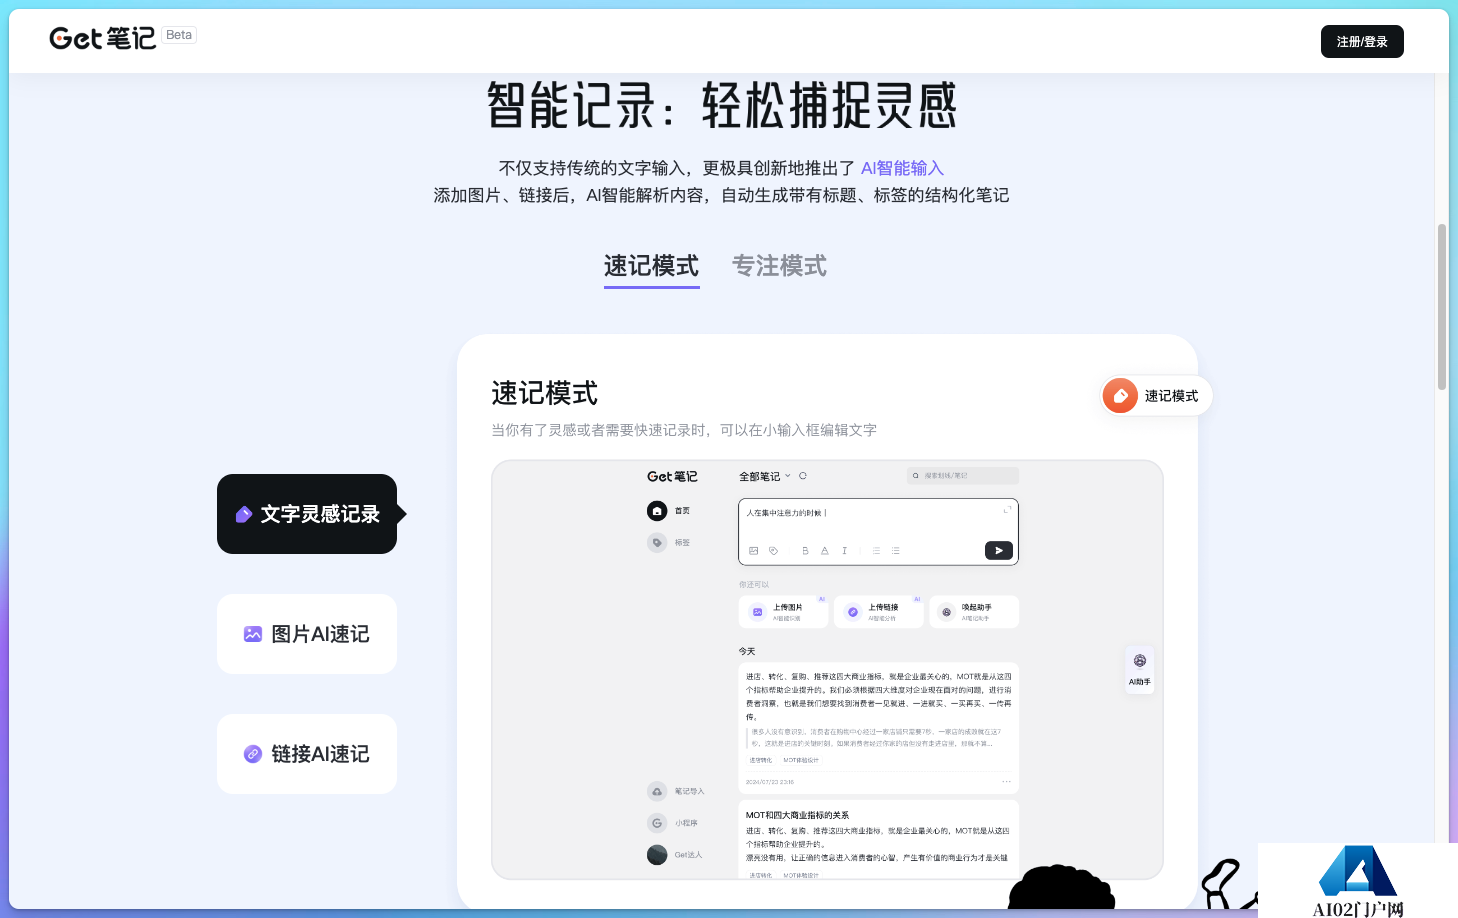Click the orange 速记模式 badge

1156,396
